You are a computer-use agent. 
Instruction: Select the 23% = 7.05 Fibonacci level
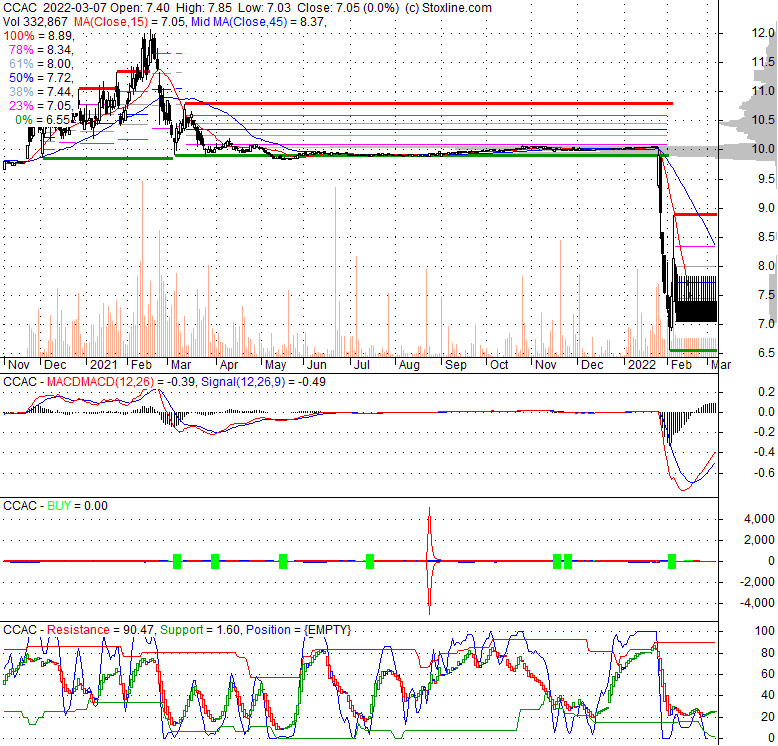point(41,106)
